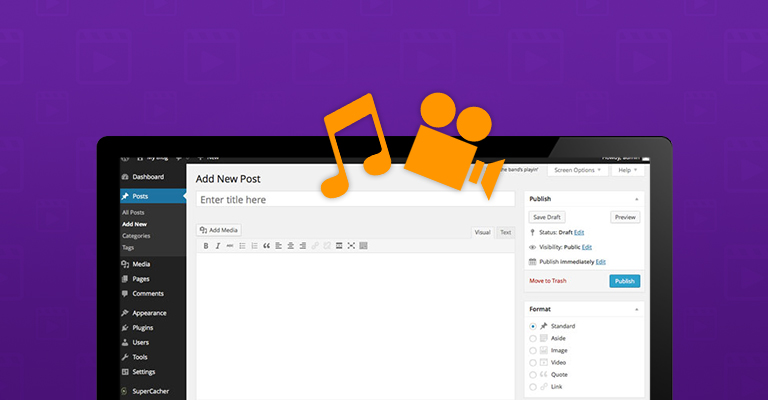Toggle the extra toolbar row icon
The height and width of the screenshot is (400, 768).
[363, 246]
